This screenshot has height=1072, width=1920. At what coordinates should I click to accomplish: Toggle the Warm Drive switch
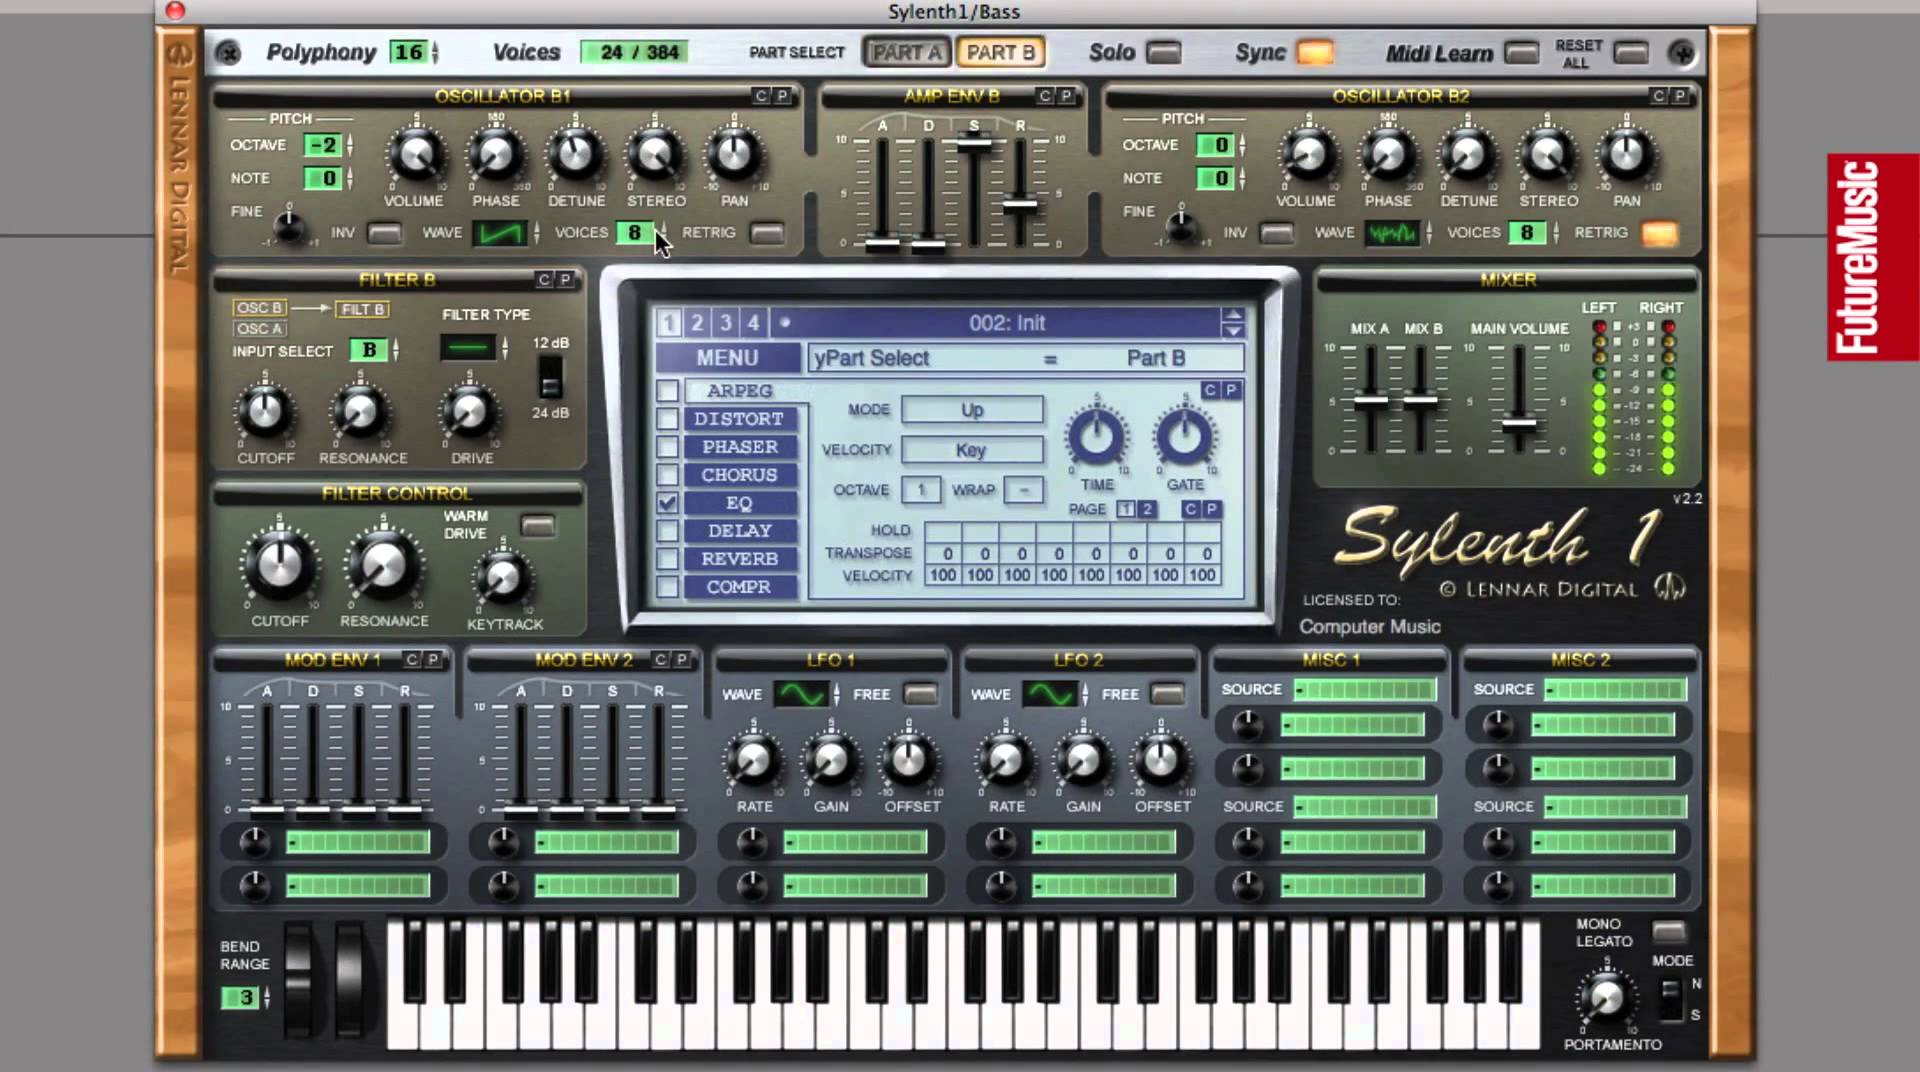pos(538,526)
